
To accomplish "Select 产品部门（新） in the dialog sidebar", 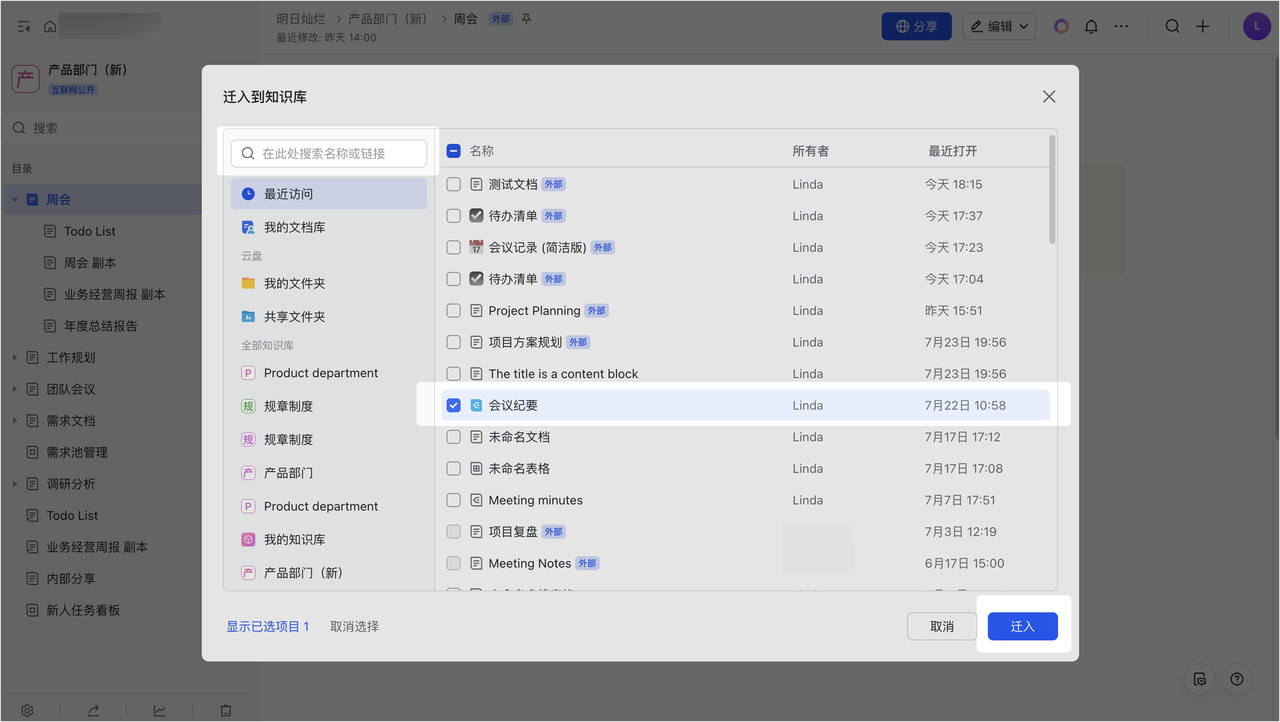I will pos(329,573).
